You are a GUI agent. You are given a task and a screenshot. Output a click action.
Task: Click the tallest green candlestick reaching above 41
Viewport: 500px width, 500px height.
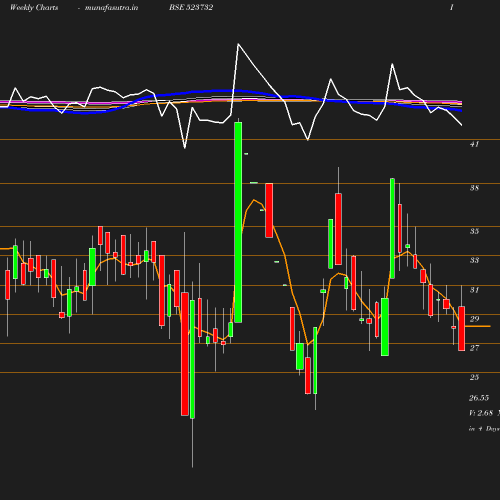238,222
